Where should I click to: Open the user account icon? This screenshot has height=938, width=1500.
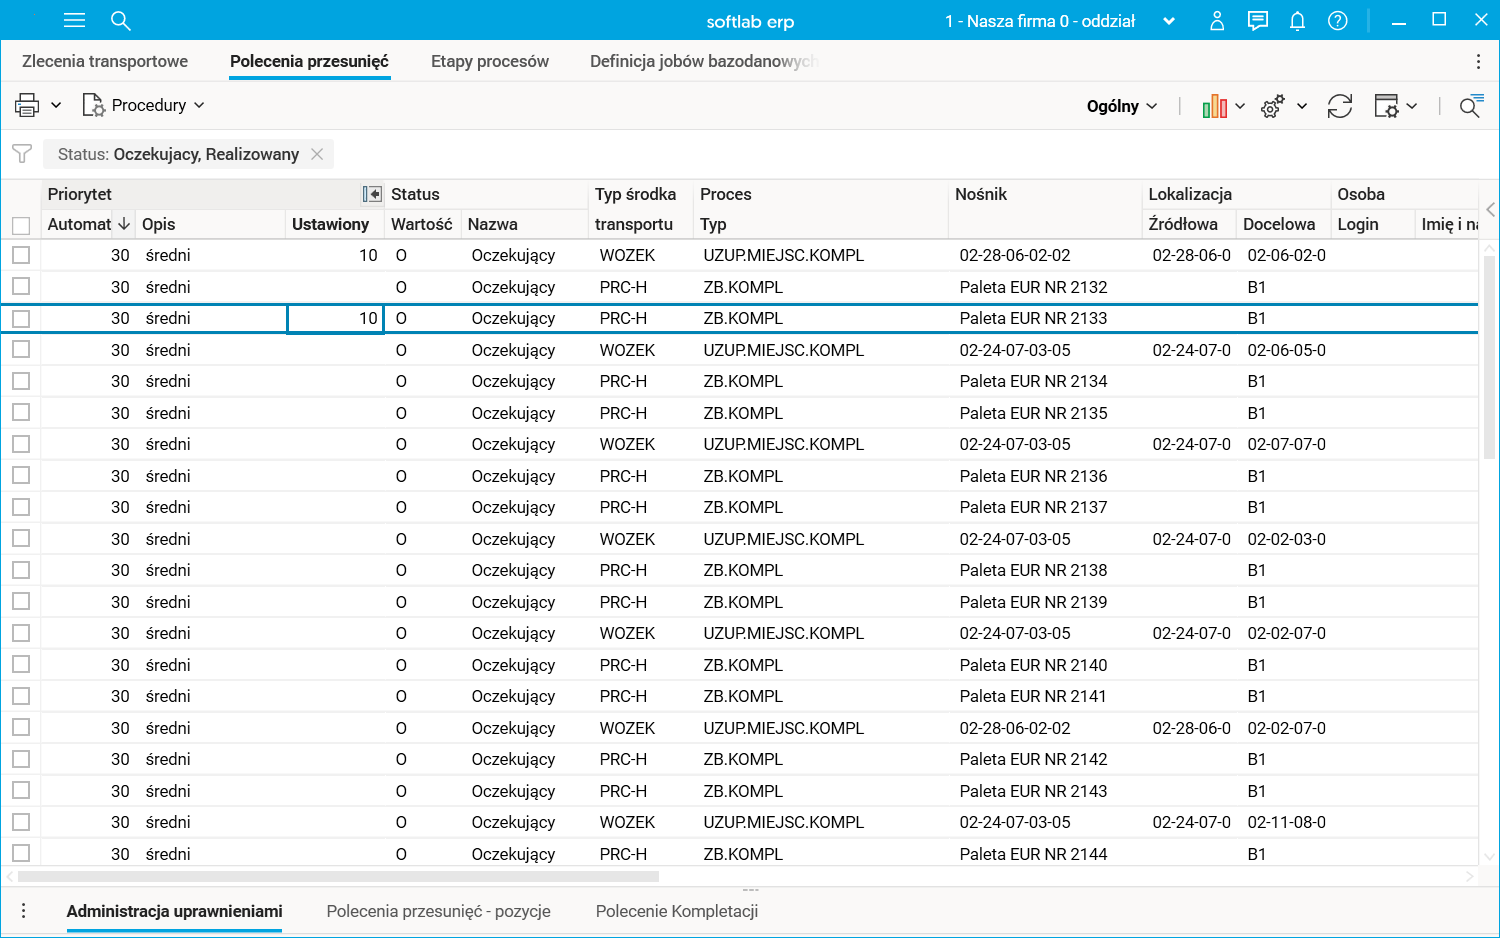(x=1217, y=21)
